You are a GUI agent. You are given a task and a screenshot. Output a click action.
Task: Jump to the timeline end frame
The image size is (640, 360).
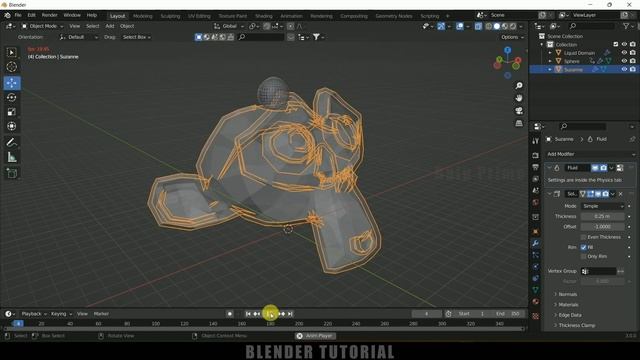coord(290,314)
